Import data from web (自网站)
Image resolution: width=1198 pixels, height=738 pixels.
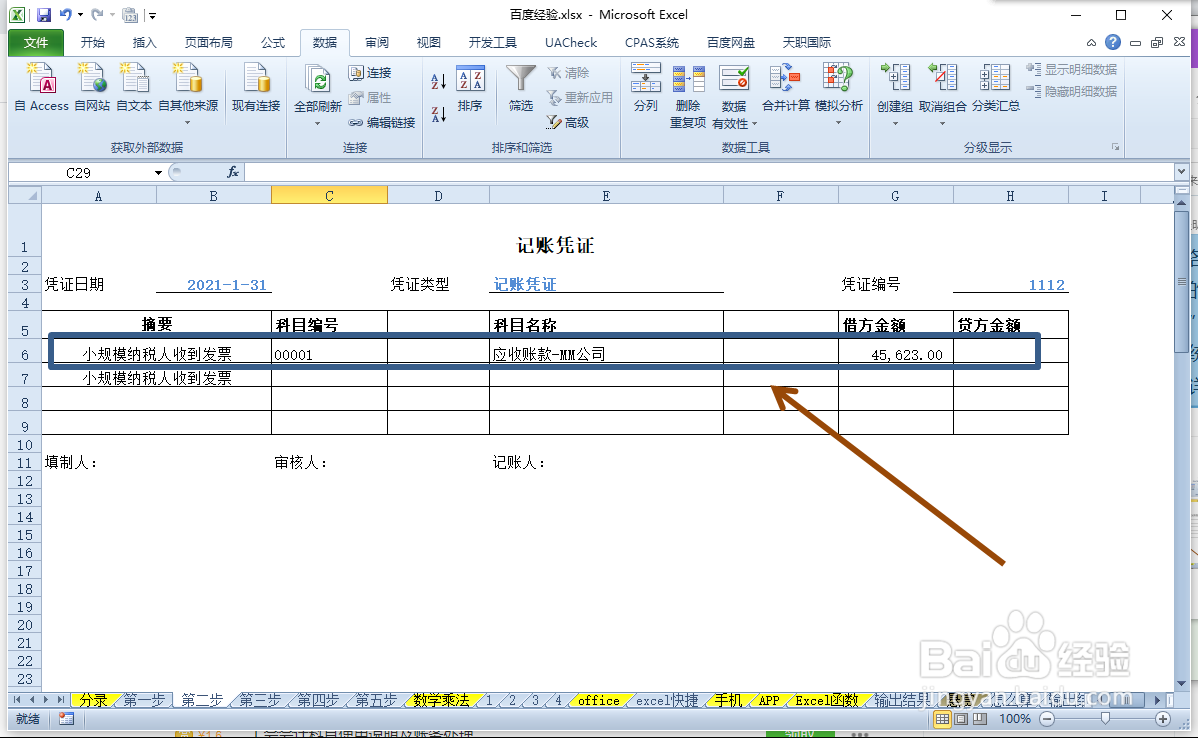coord(92,87)
